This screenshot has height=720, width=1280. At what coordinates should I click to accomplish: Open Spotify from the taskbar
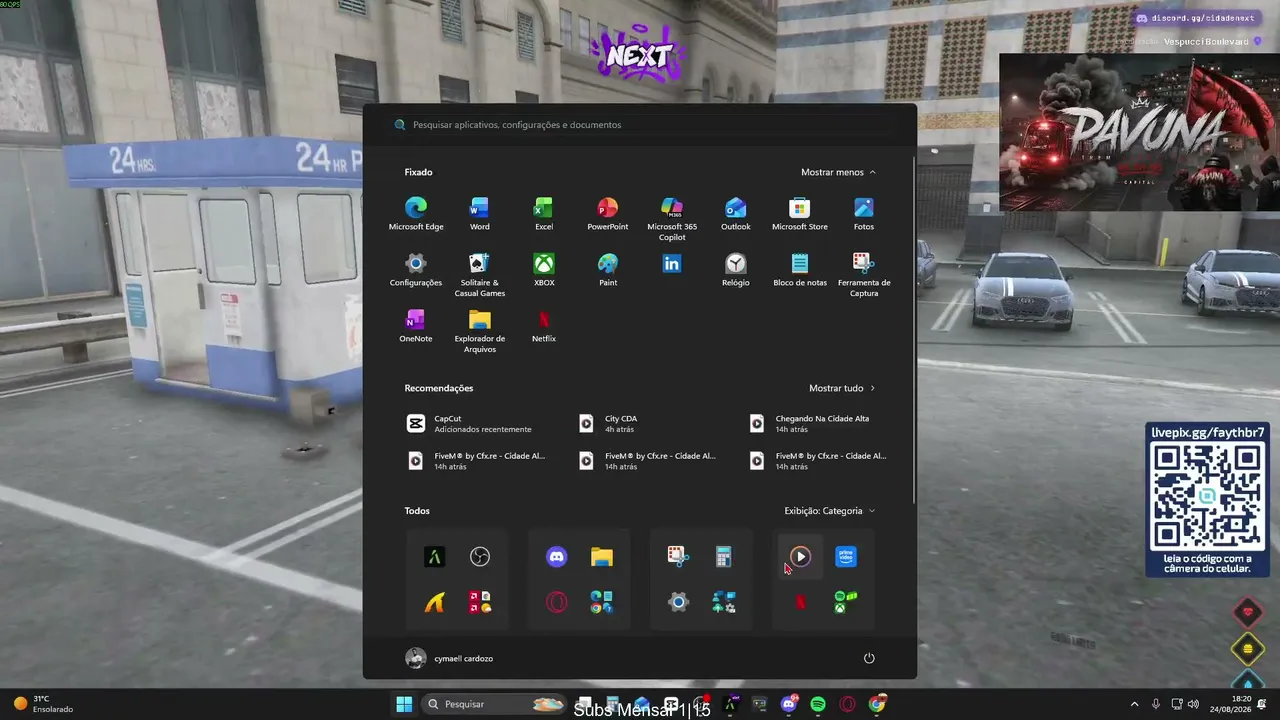coord(818,704)
